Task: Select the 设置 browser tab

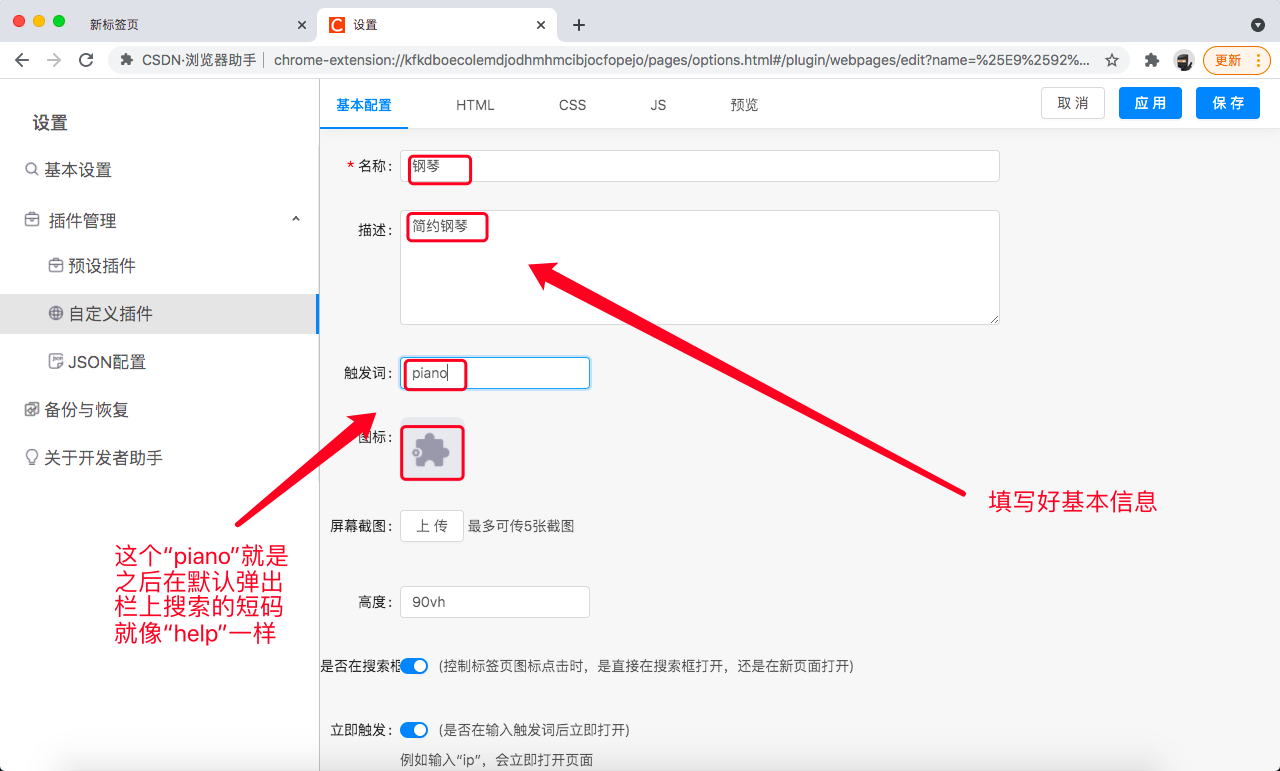Action: tap(436, 25)
